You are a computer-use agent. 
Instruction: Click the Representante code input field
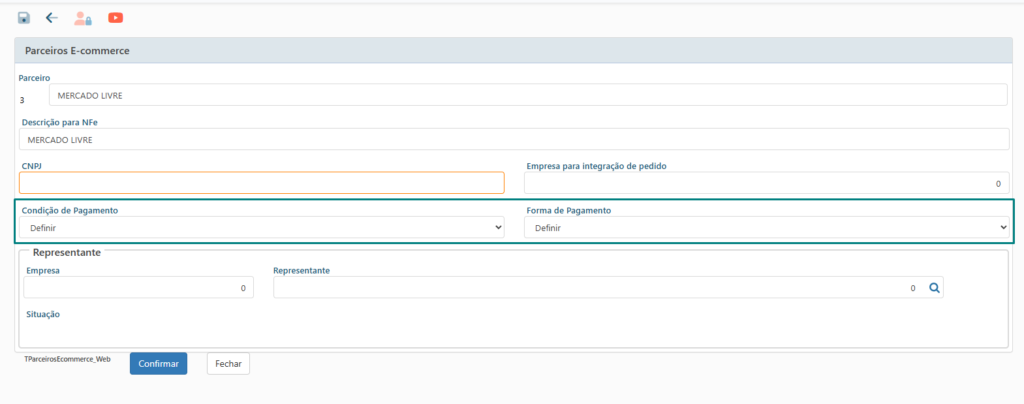point(597,288)
